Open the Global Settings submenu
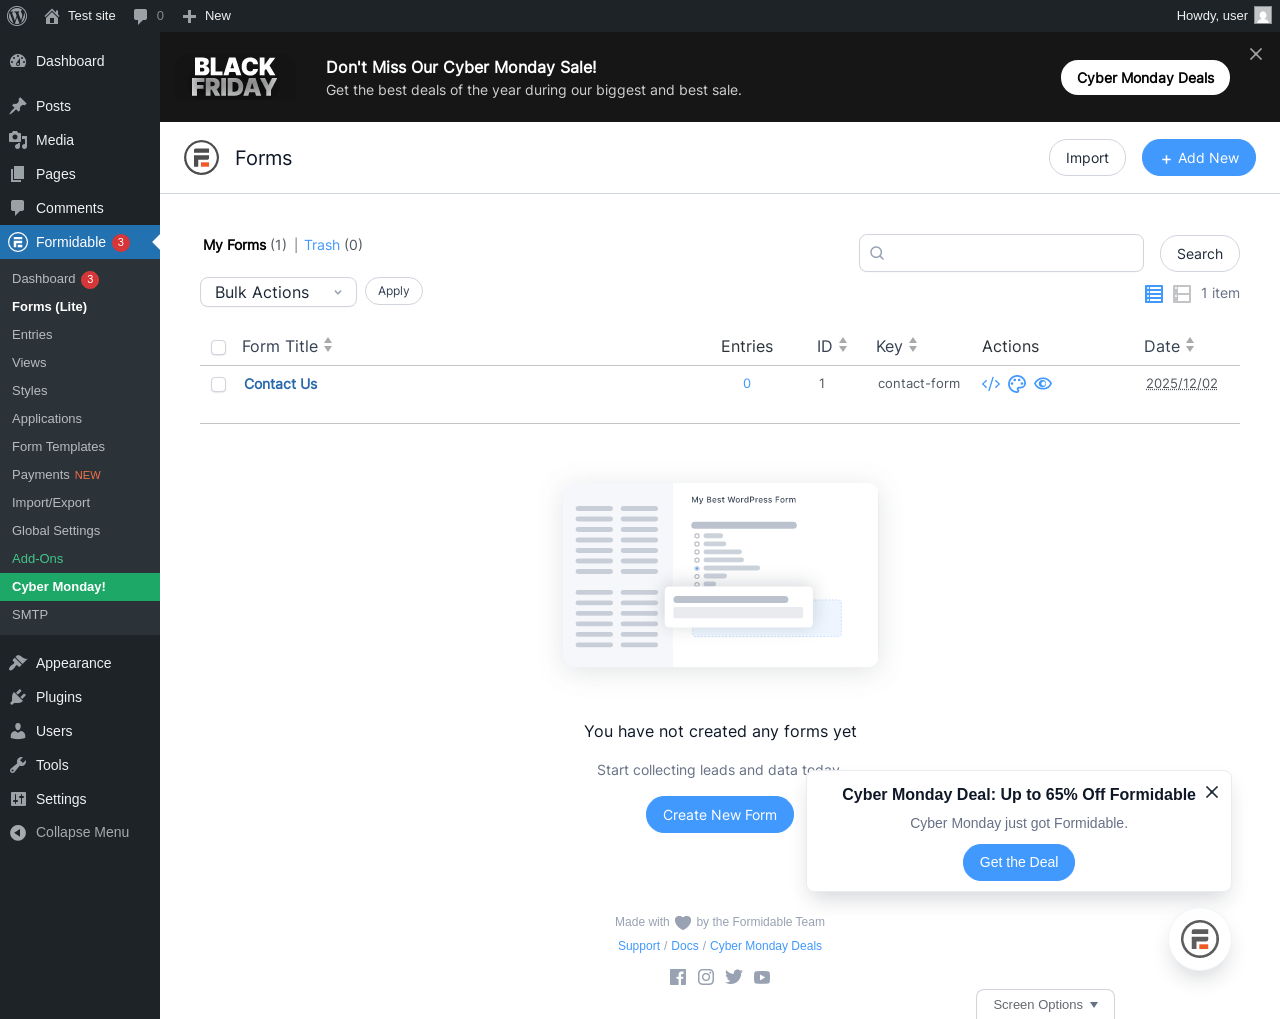Screen dimensions: 1280x1019 point(80,531)
